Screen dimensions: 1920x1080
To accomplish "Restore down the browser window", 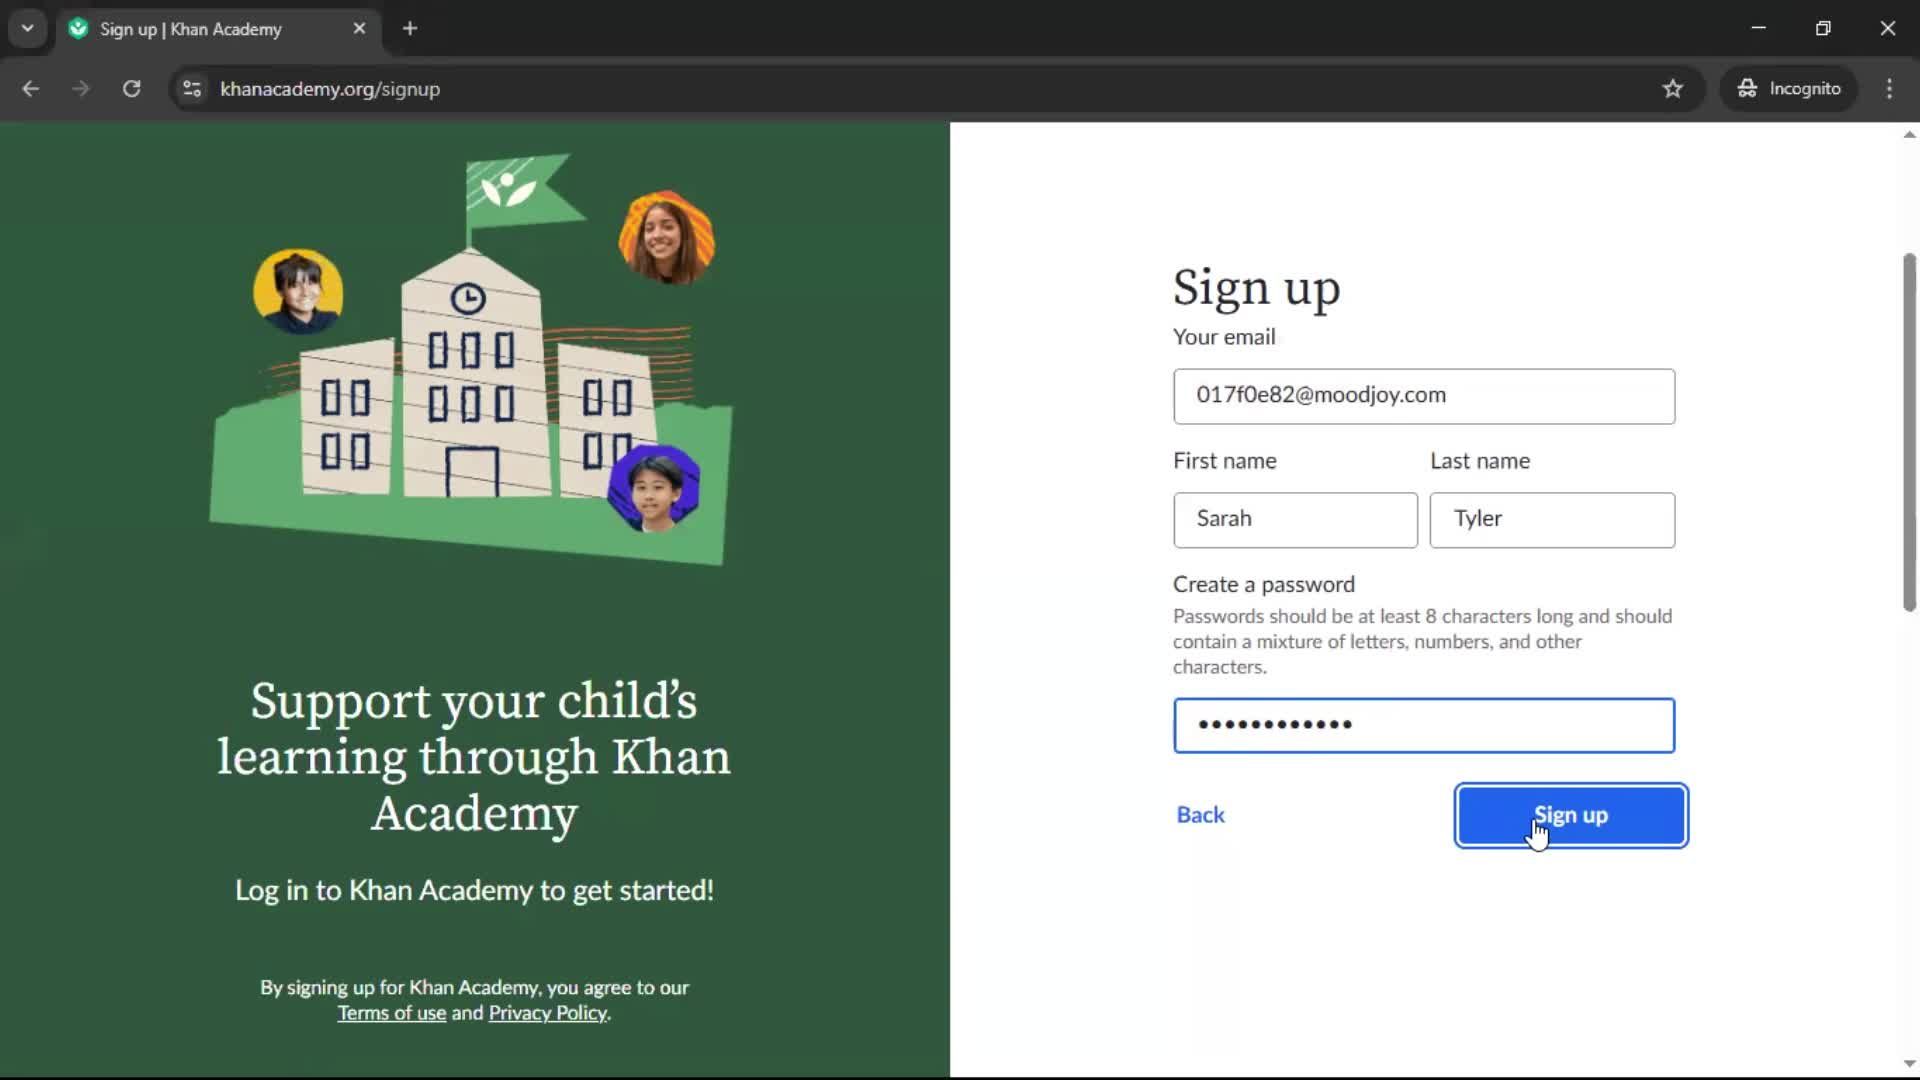I will pyautogui.click(x=1823, y=29).
